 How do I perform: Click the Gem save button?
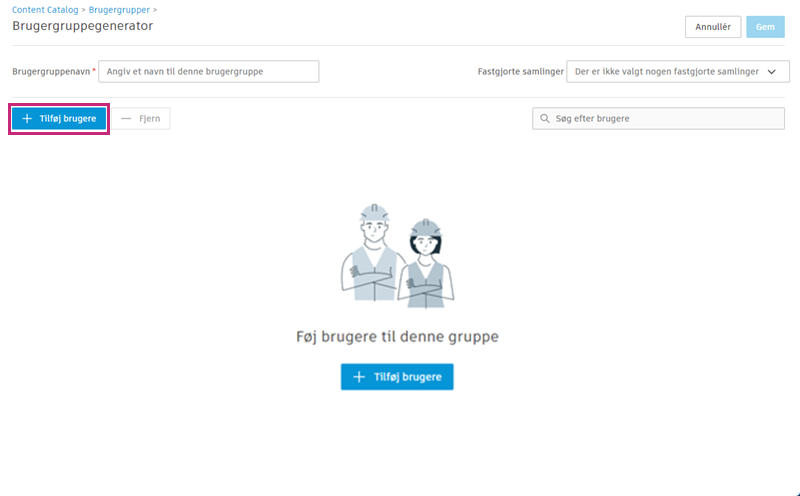click(765, 27)
